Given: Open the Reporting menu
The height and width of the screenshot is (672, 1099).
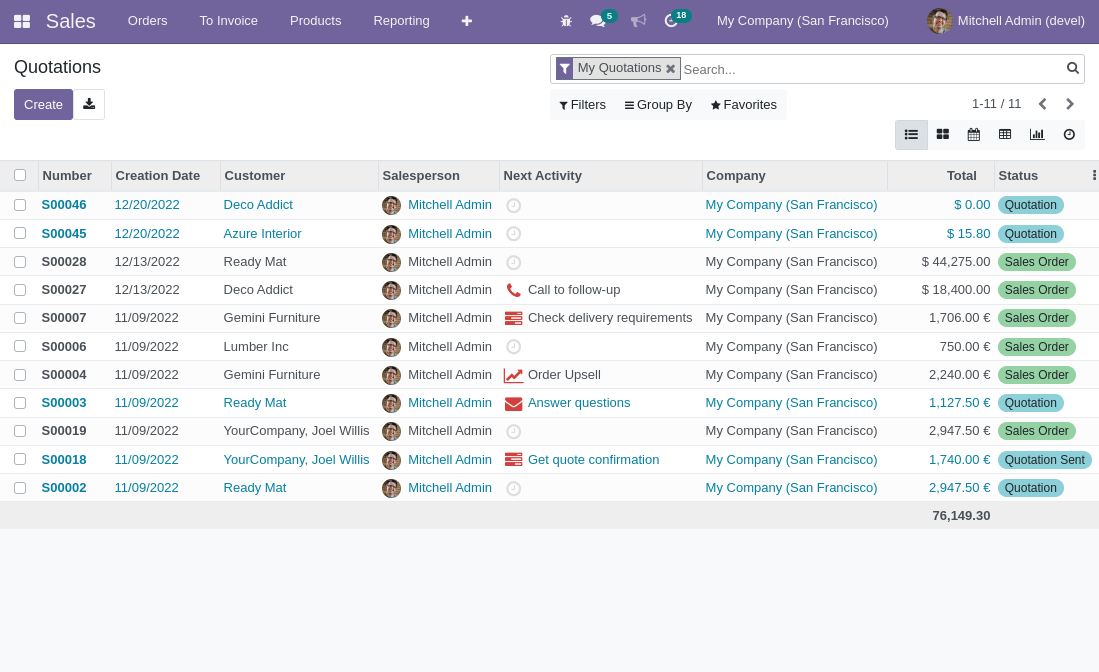Looking at the screenshot, I should 401,21.
